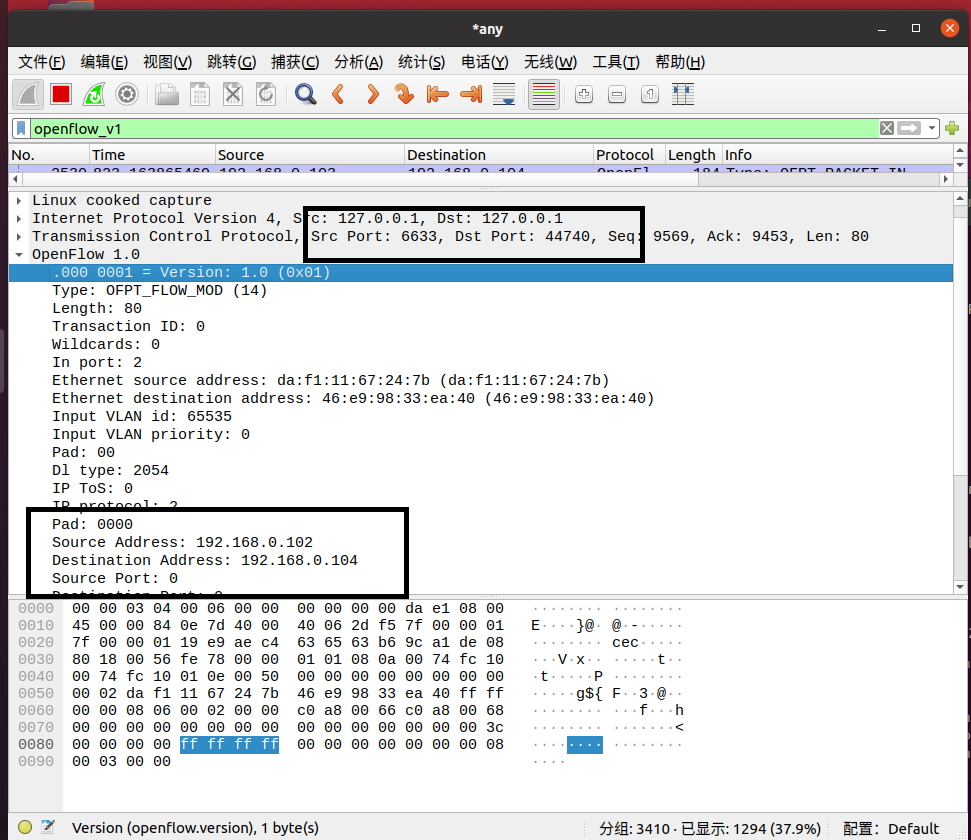The height and width of the screenshot is (840, 971).
Task: Apply the display filter arrow button
Action: 908,128
